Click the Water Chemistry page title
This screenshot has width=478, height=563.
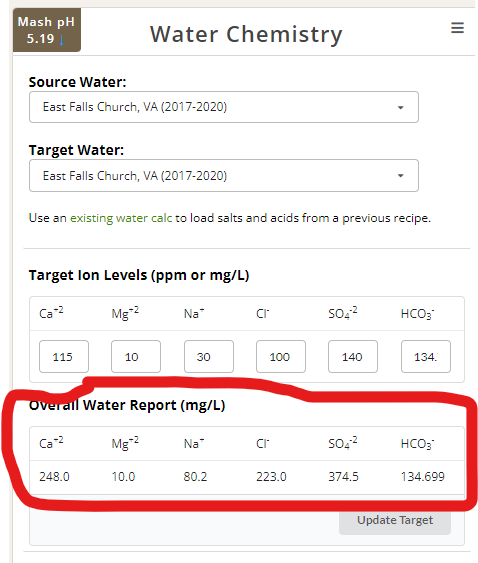(246, 35)
